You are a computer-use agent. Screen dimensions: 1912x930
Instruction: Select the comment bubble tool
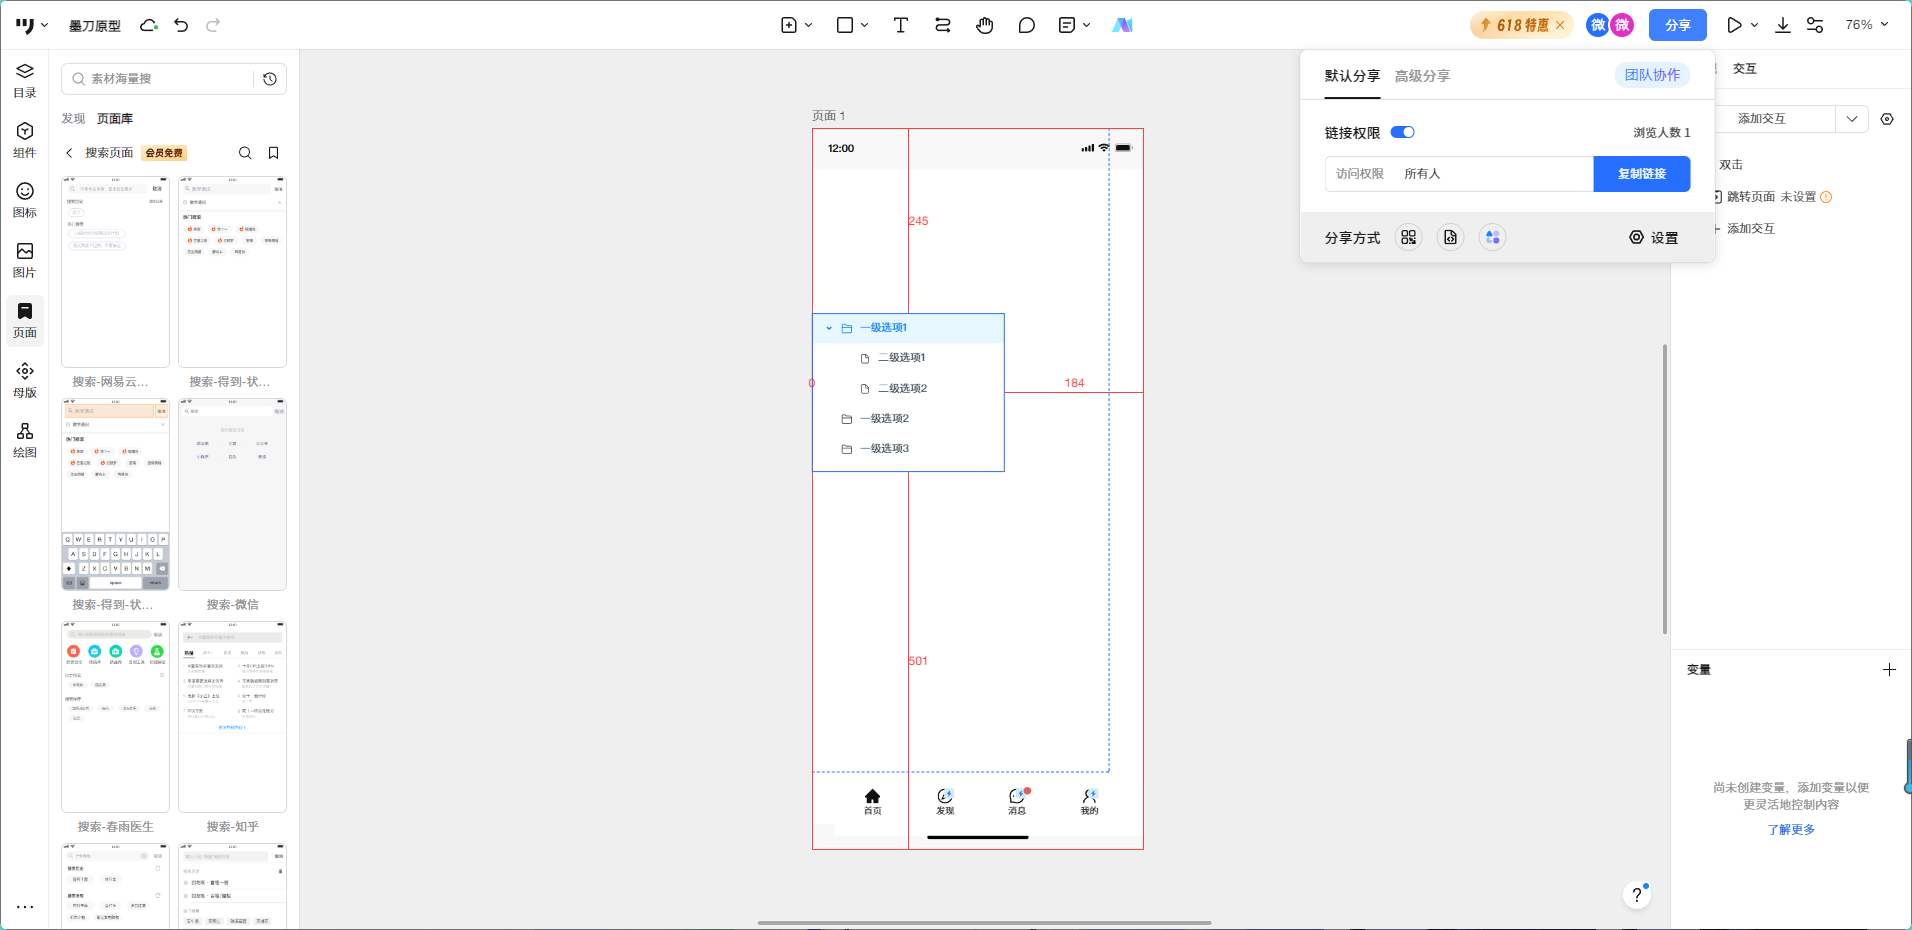(1027, 25)
